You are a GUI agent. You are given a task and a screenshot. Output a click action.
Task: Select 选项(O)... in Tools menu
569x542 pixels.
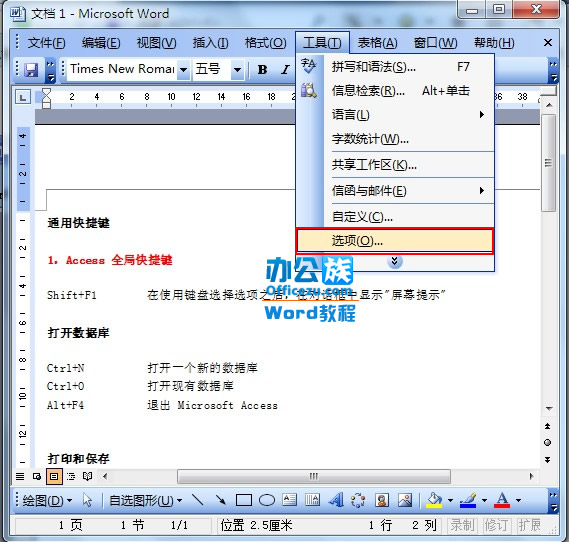coord(395,241)
